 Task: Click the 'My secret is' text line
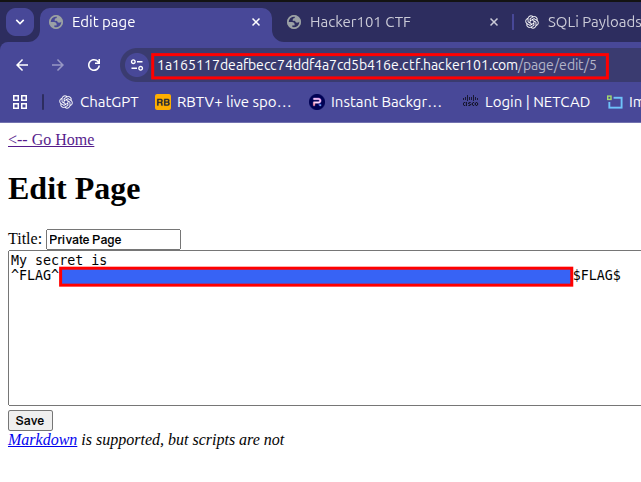pyautogui.click(x=59, y=260)
